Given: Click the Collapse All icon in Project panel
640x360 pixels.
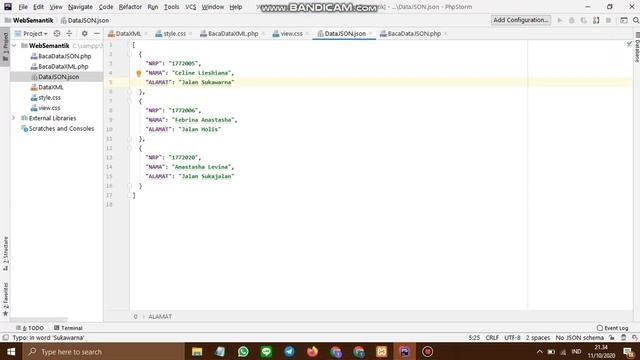Looking at the screenshot, I should point(69,33).
